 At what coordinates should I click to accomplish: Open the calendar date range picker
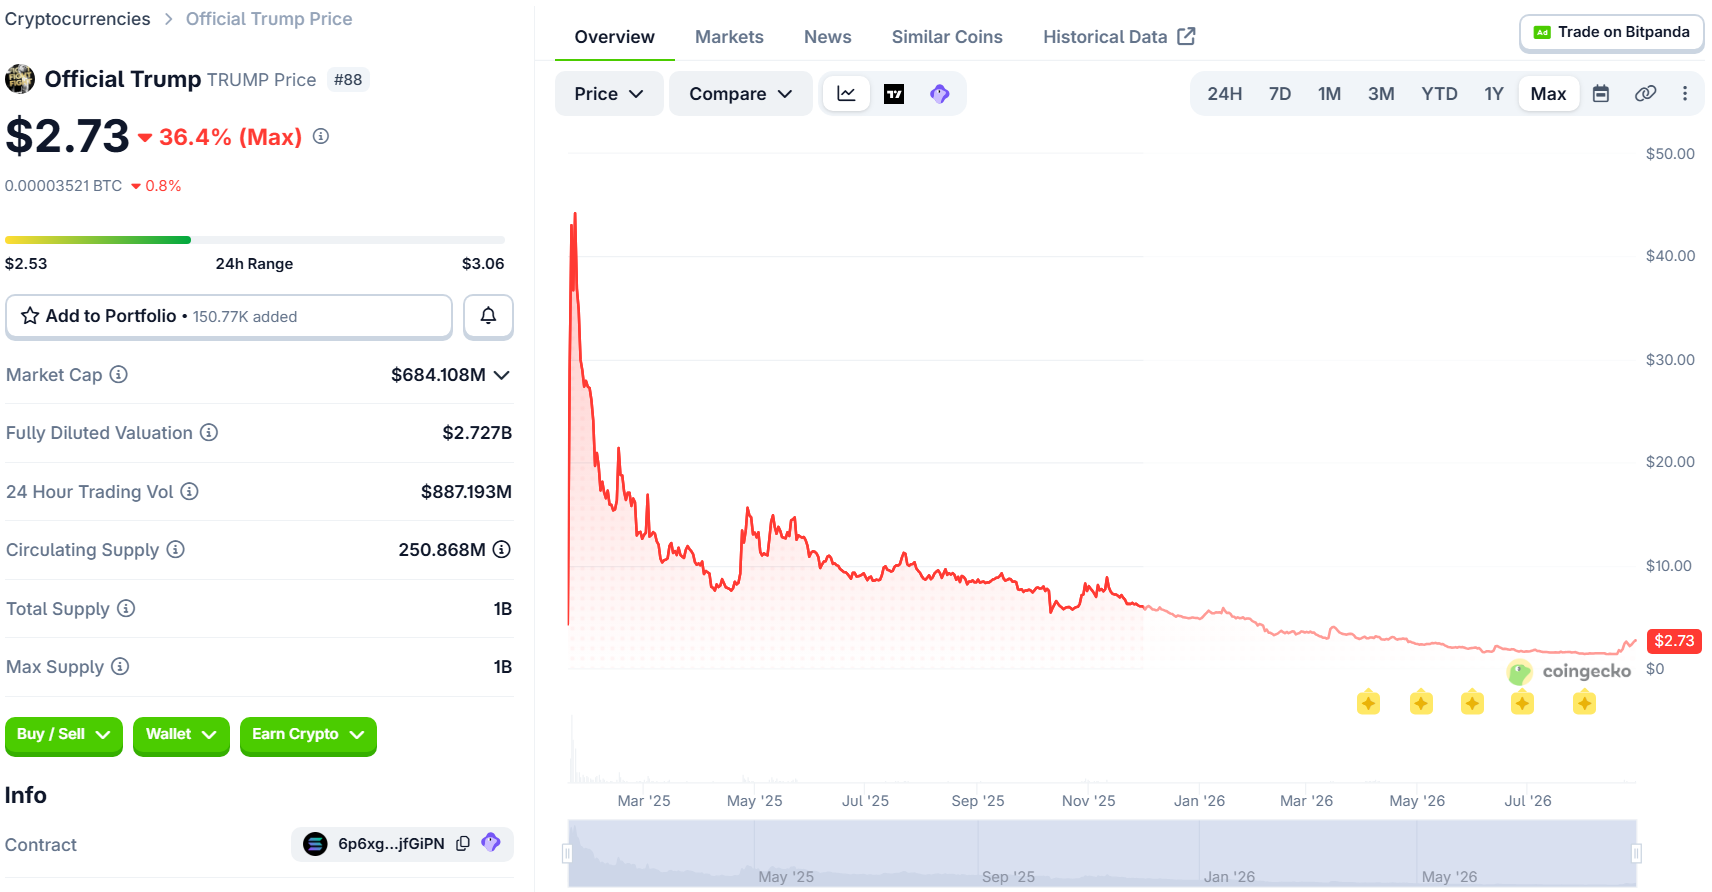click(x=1601, y=94)
